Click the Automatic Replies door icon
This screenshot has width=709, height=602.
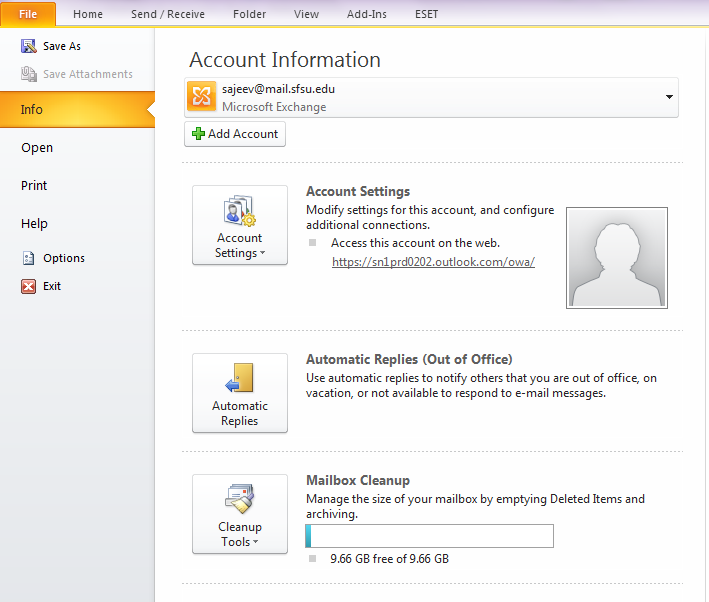tap(240, 377)
